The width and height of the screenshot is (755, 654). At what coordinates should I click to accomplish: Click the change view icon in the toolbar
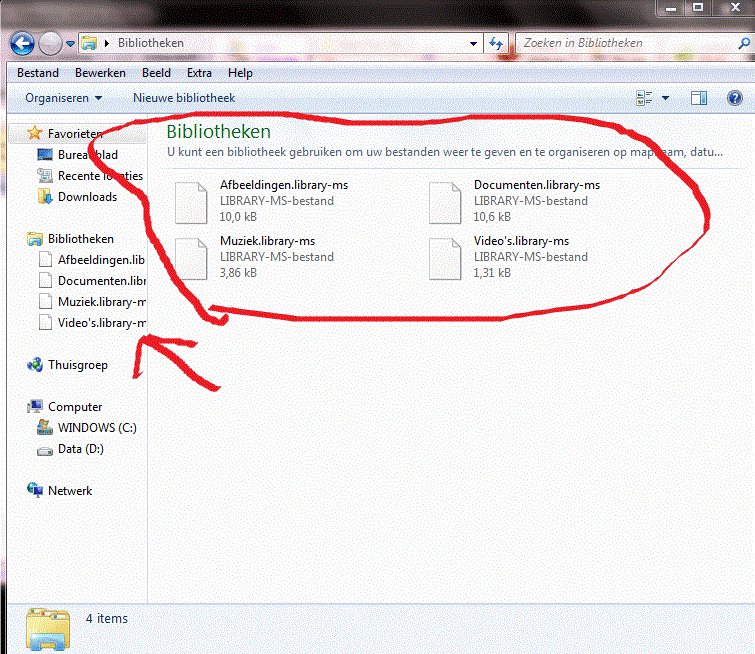click(x=644, y=98)
